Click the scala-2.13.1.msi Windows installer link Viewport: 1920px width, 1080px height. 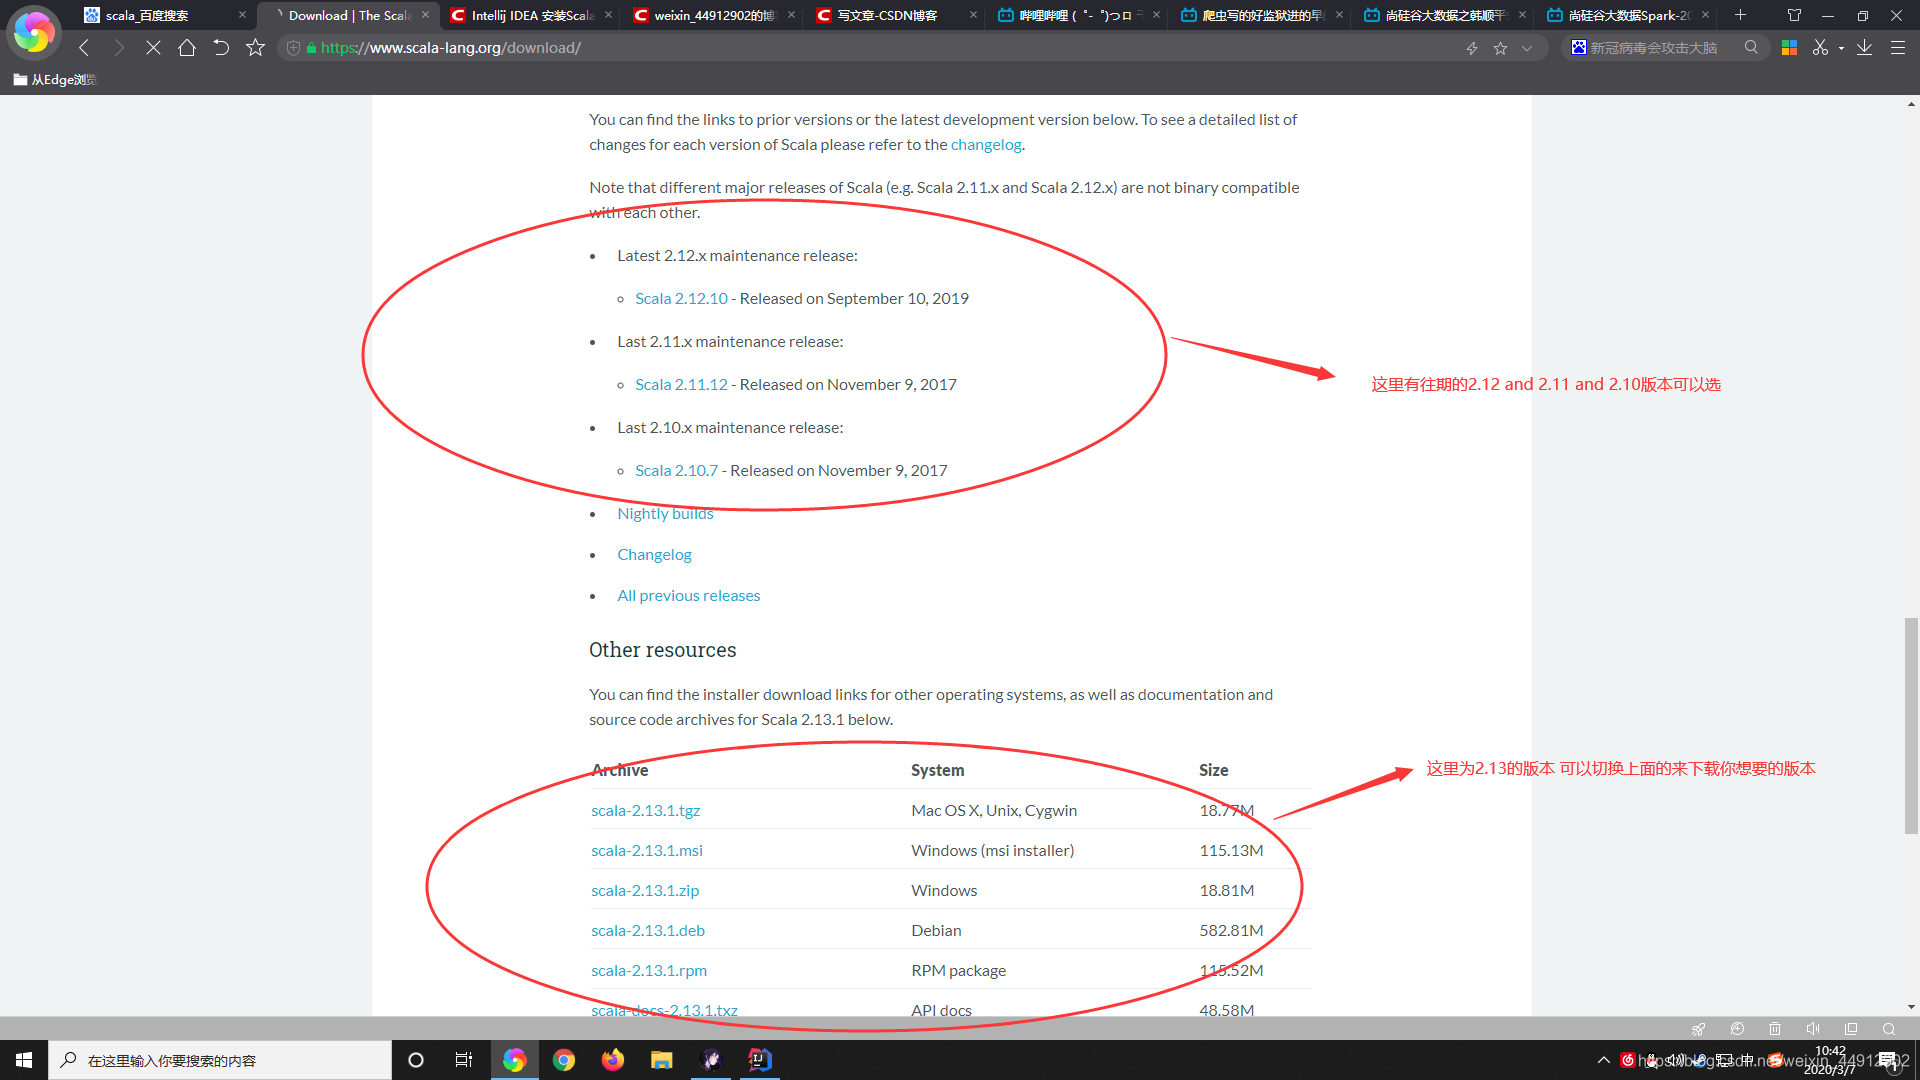tap(647, 849)
